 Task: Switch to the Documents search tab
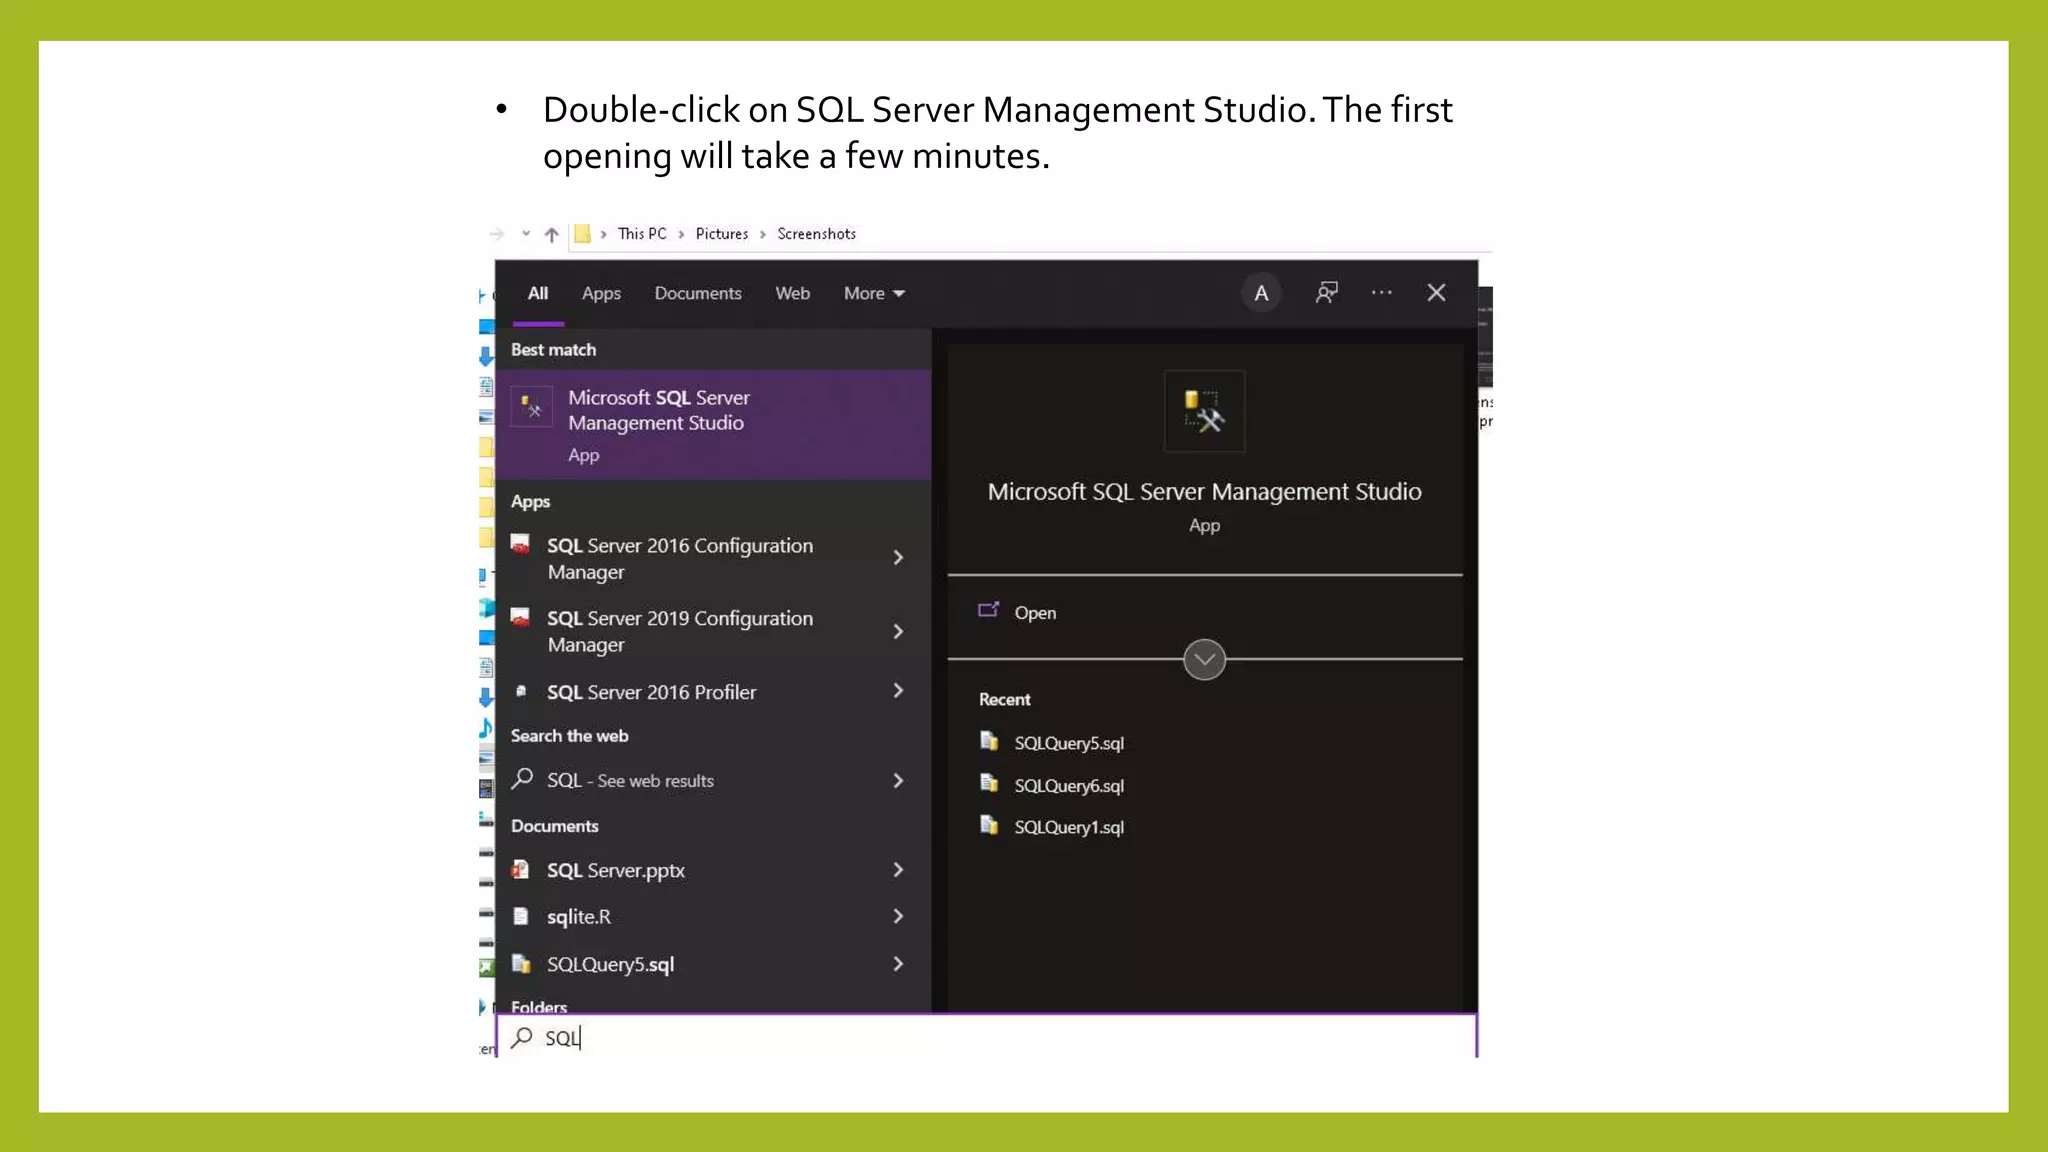[697, 293]
